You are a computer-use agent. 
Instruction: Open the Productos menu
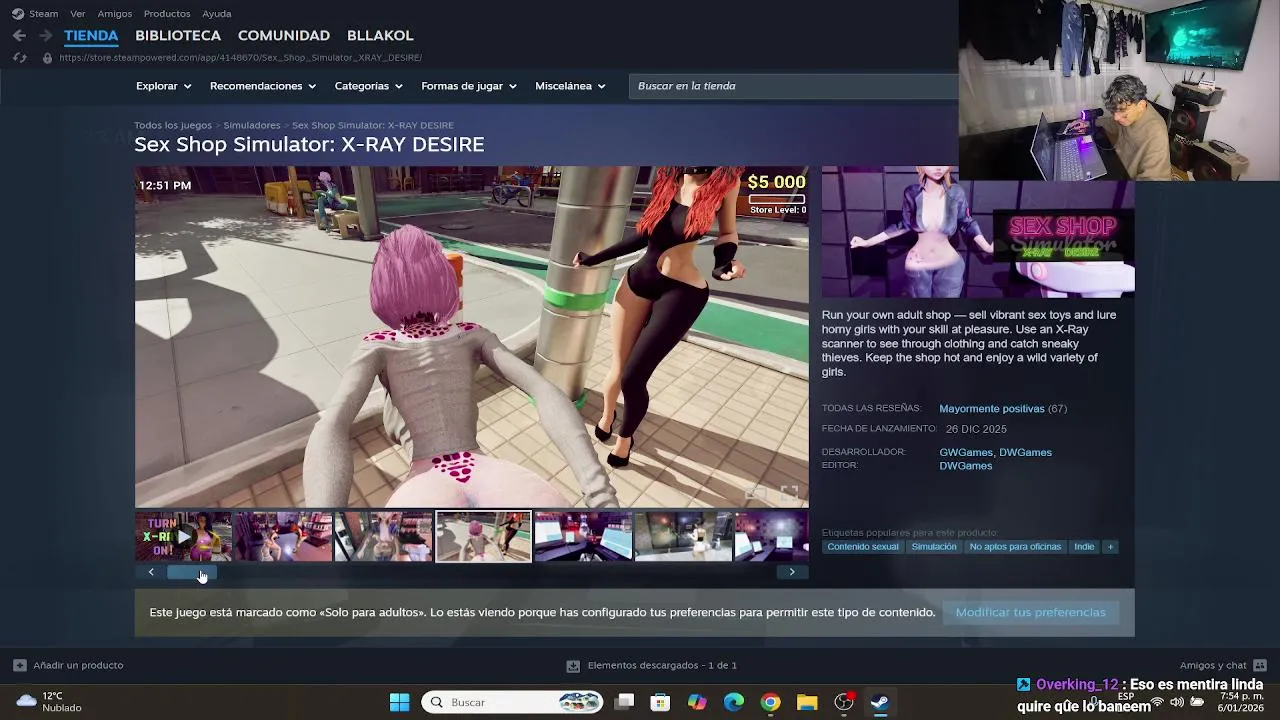pyautogui.click(x=167, y=14)
